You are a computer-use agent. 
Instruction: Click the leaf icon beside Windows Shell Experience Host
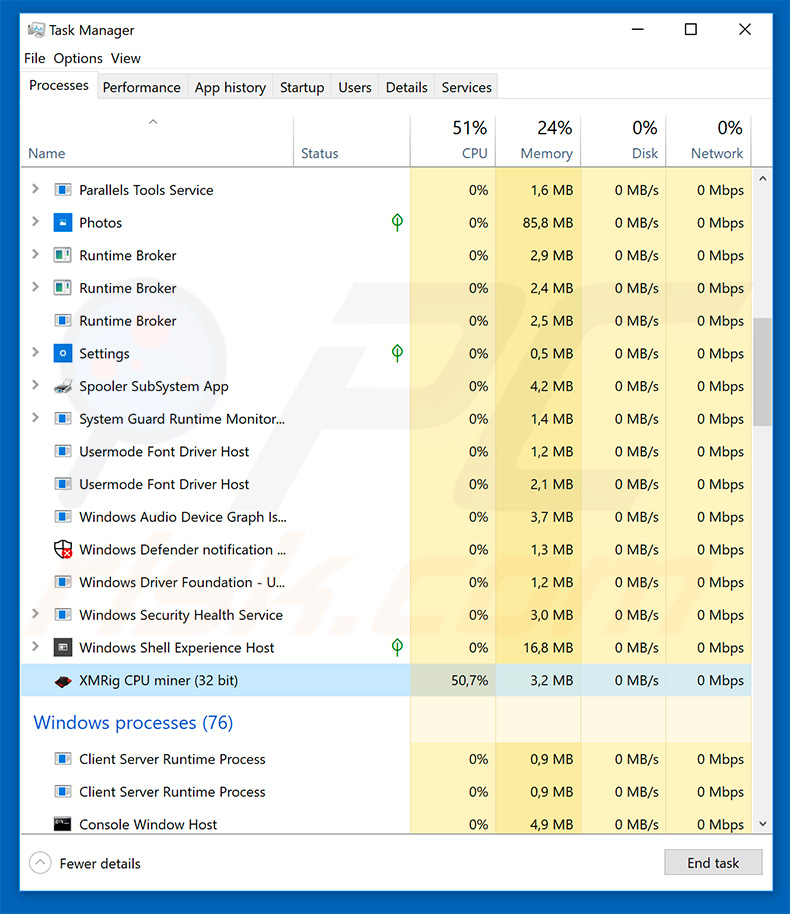[397, 647]
